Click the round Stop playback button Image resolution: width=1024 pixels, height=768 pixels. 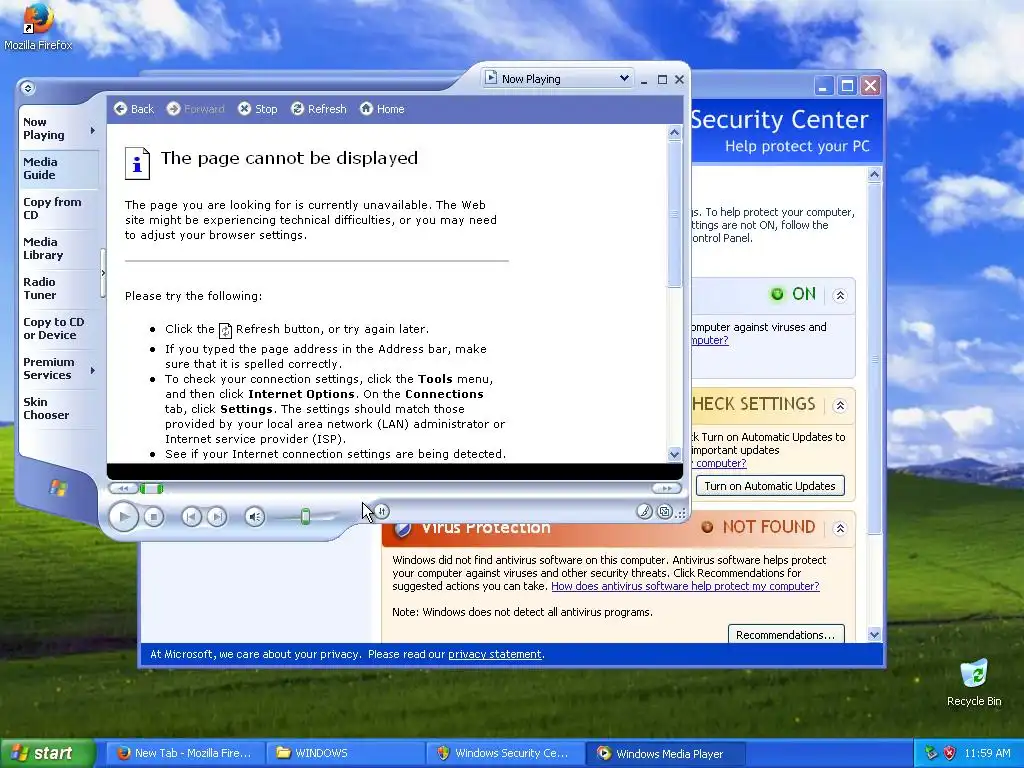coord(153,517)
